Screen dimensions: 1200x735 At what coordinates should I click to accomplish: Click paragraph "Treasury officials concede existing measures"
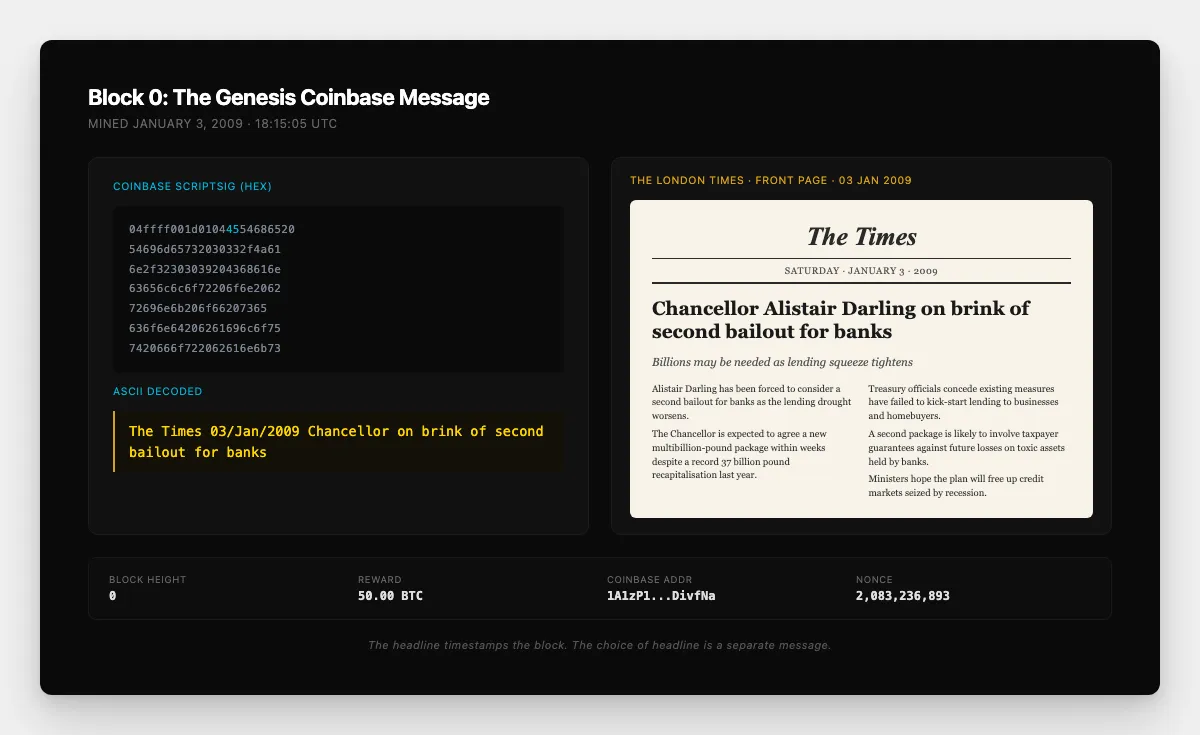coord(961,401)
